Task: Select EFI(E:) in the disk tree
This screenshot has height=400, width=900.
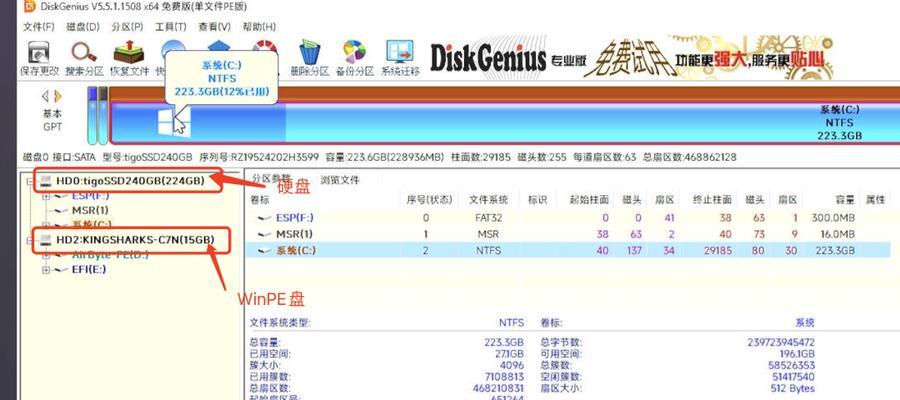Action: 89,269
